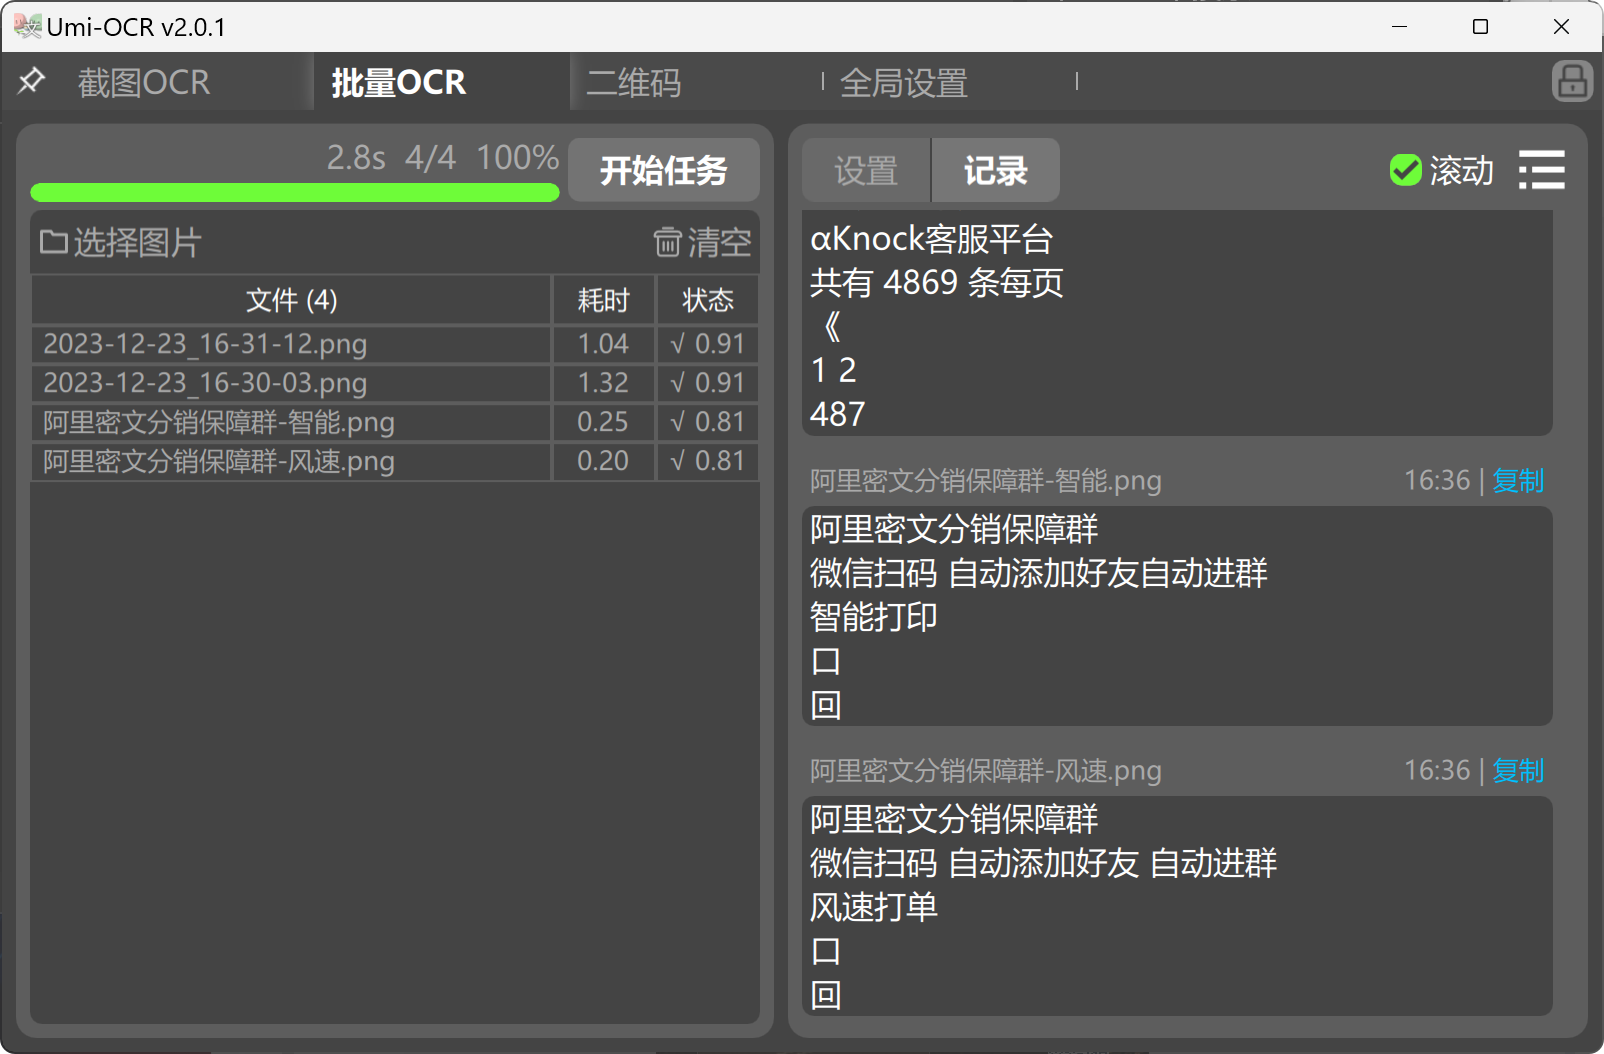Image resolution: width=1604 pixels, height=1054 pixels.
Task: Click status √ 0.81 of 智能.png row
Action: click(708, 422)
